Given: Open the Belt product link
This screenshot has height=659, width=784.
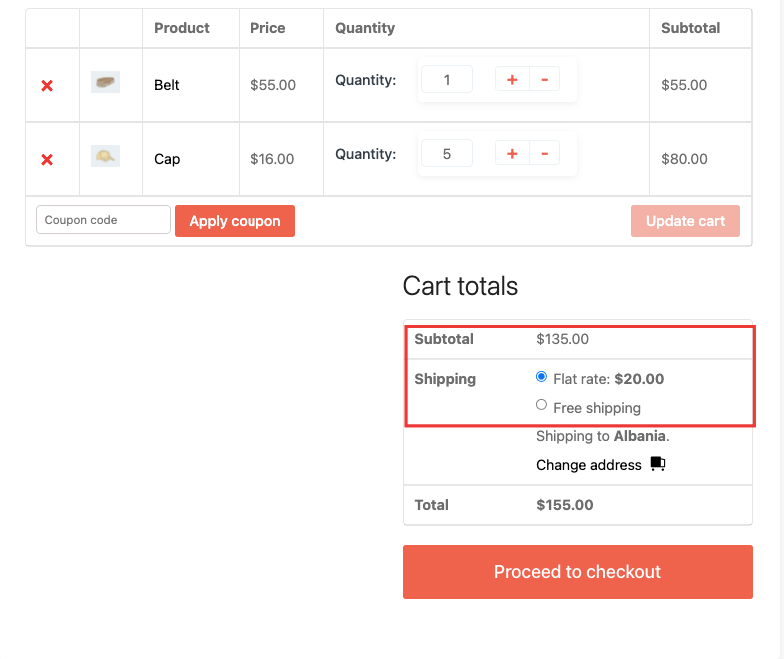Looking at the screenshot, I should coord(166,85).
